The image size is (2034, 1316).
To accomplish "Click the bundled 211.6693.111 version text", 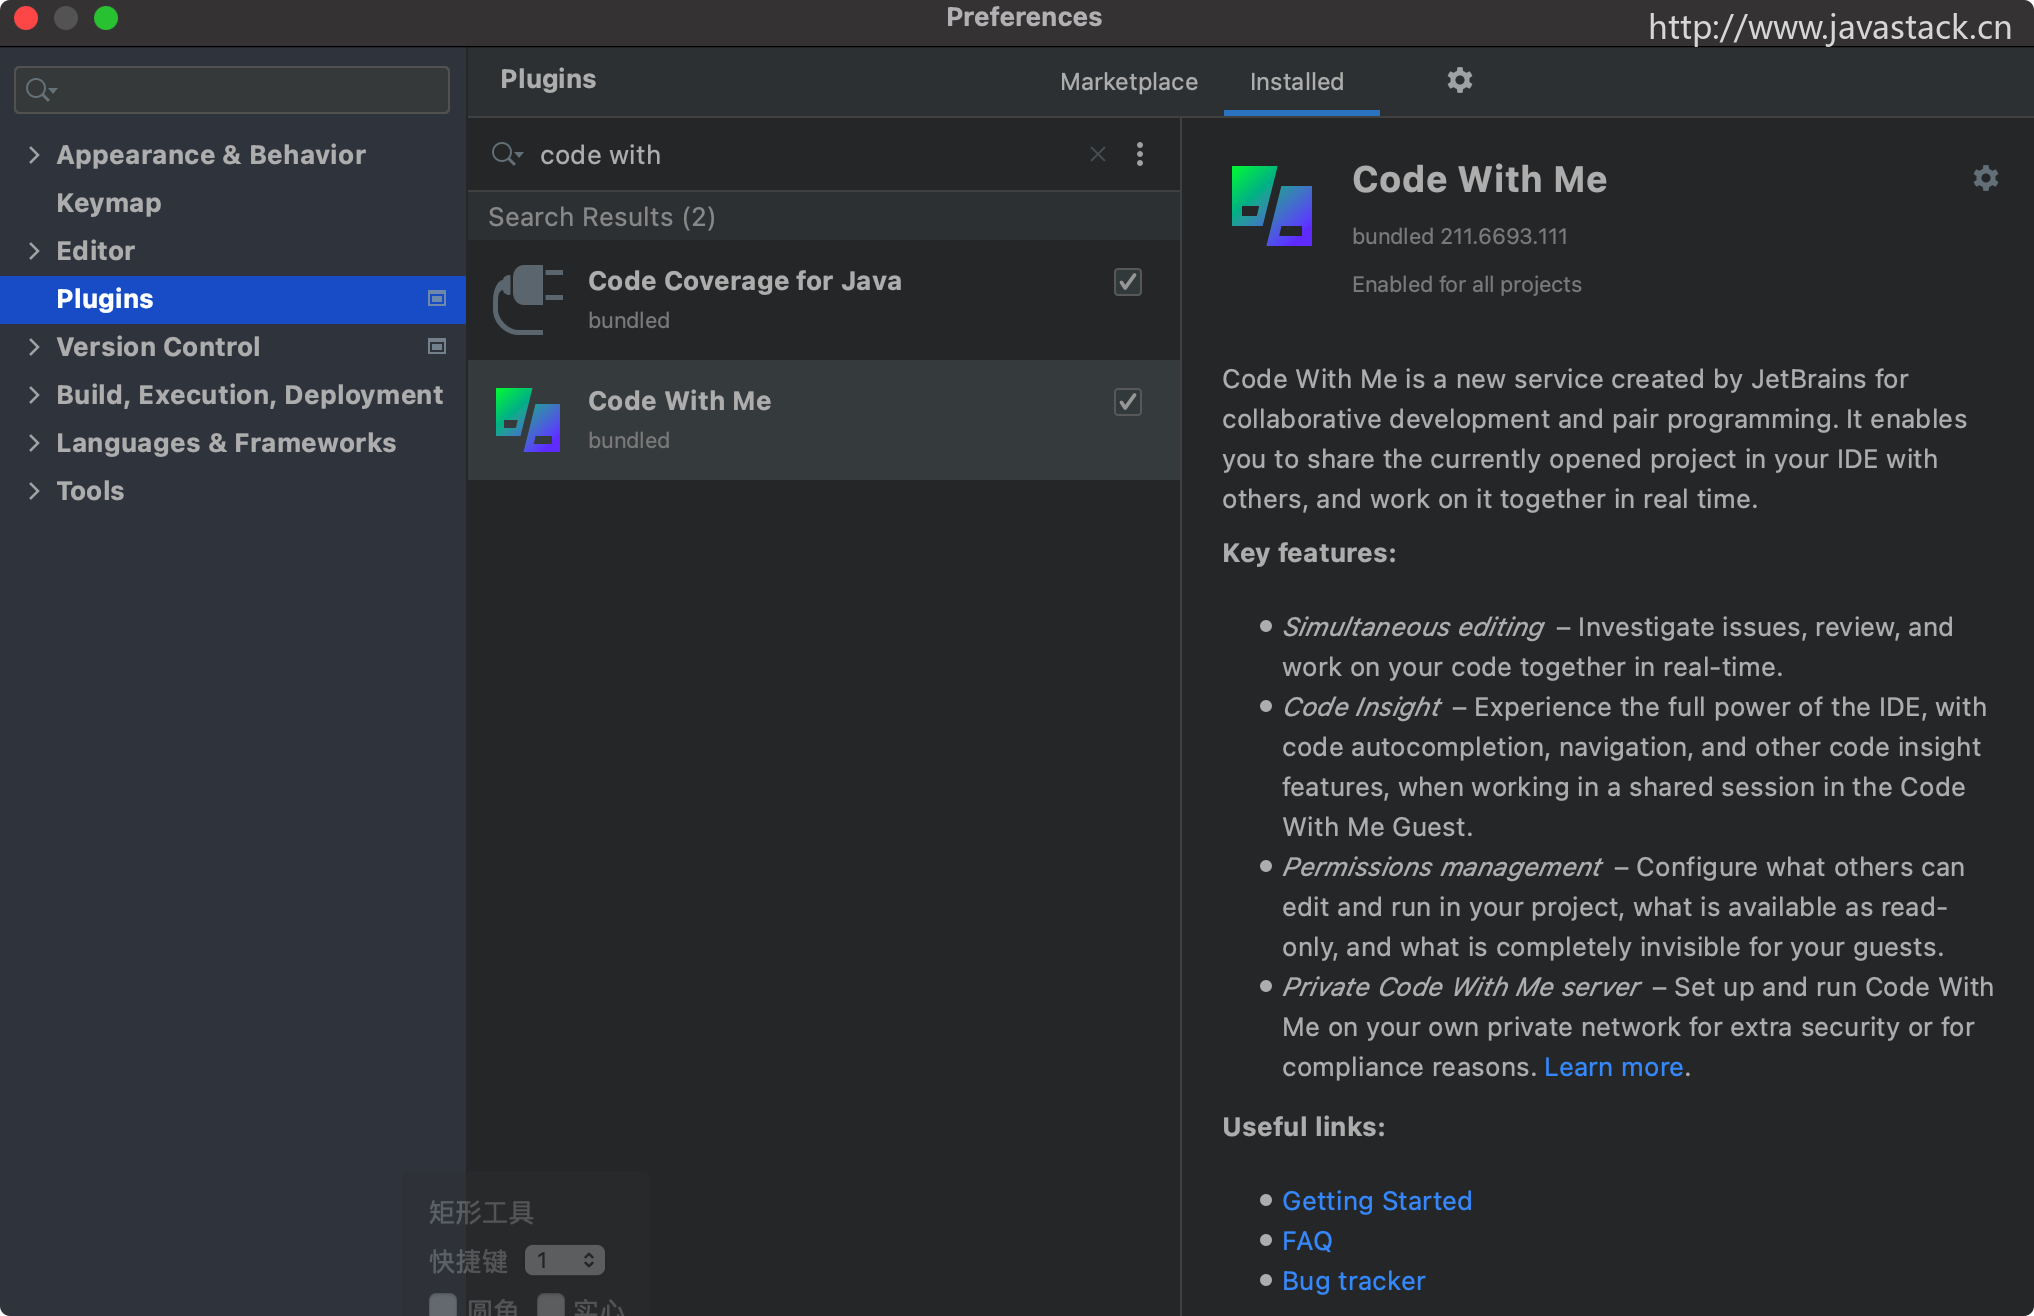I will click(x=1460, y=237).
